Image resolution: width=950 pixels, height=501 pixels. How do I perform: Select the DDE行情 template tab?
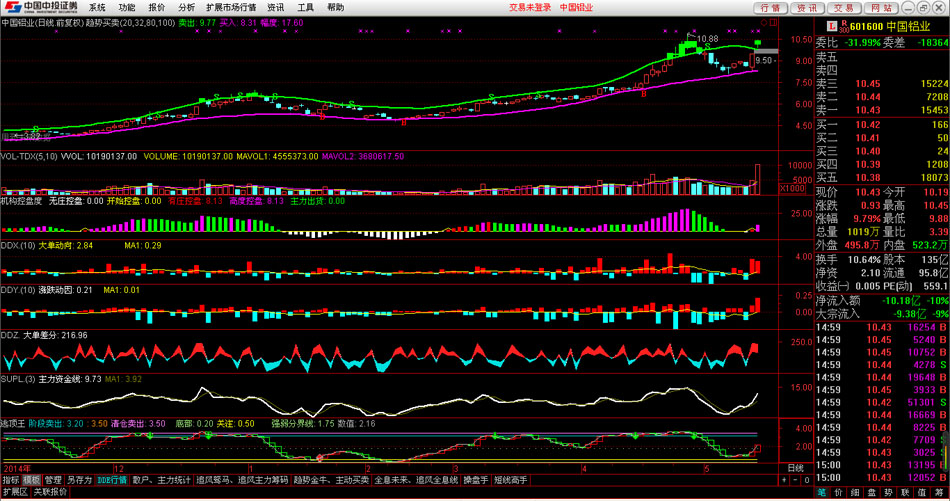point(112,480)
